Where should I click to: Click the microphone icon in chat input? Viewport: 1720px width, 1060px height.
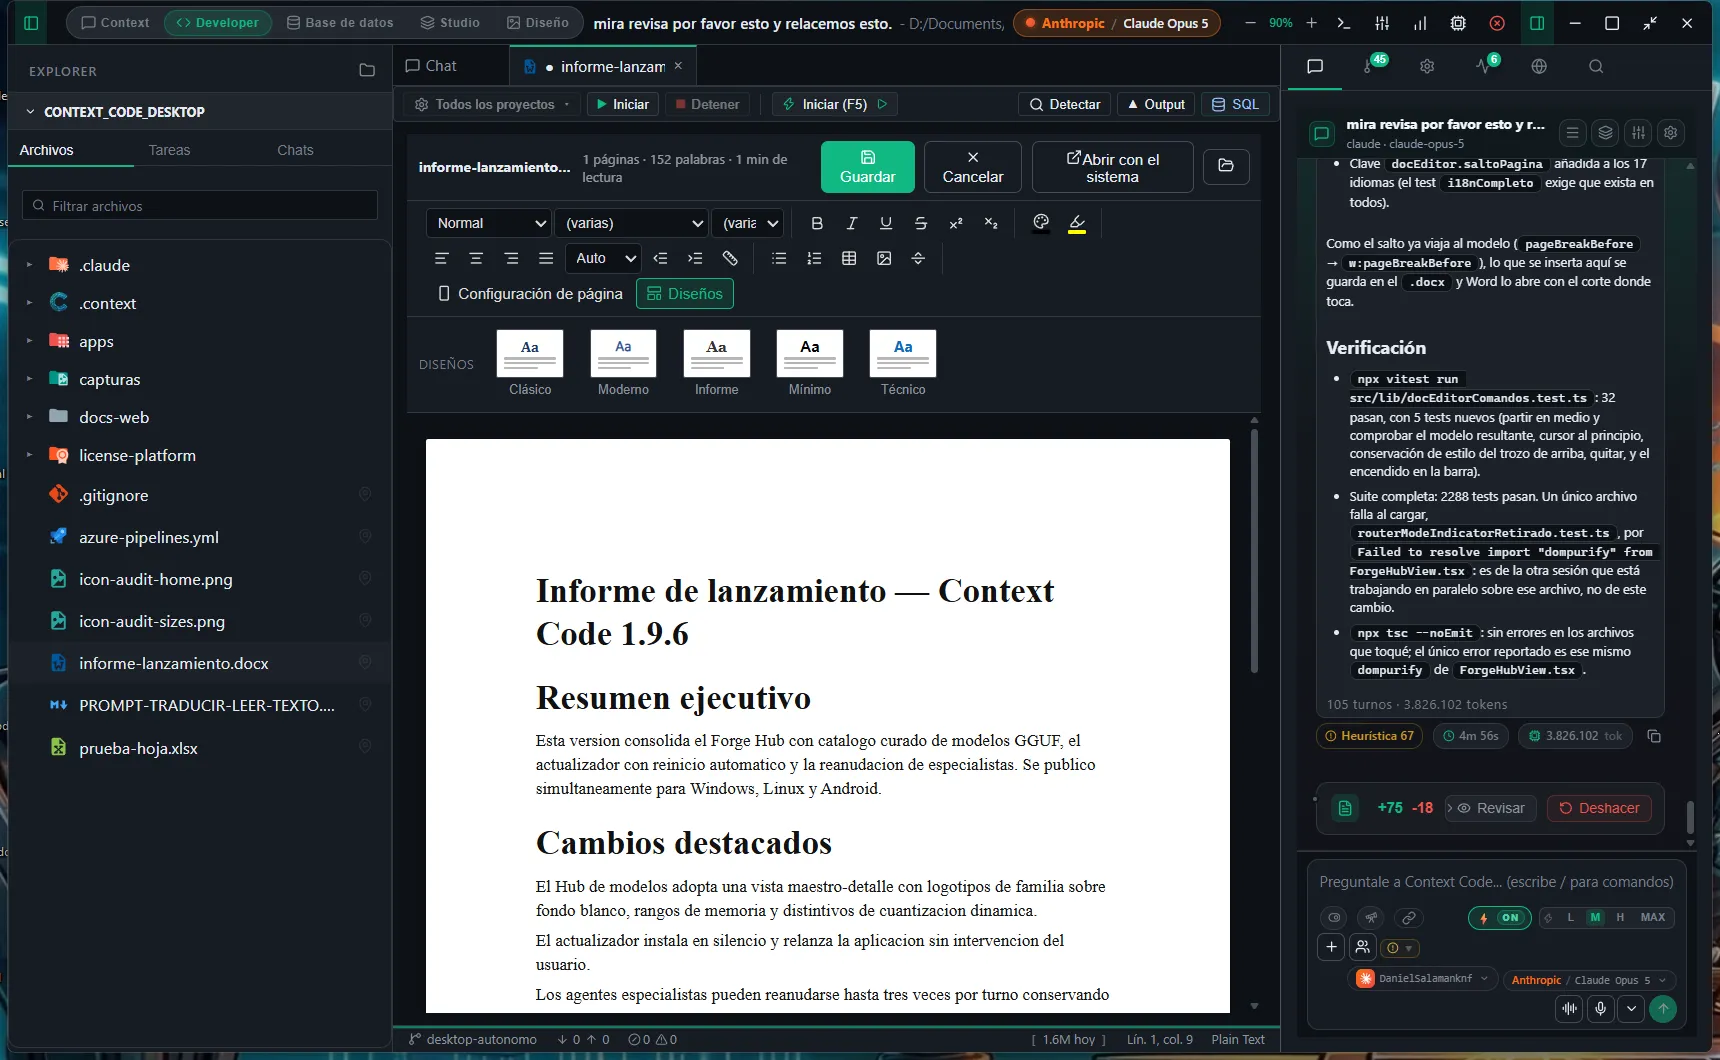[x=1600, y=1008]
